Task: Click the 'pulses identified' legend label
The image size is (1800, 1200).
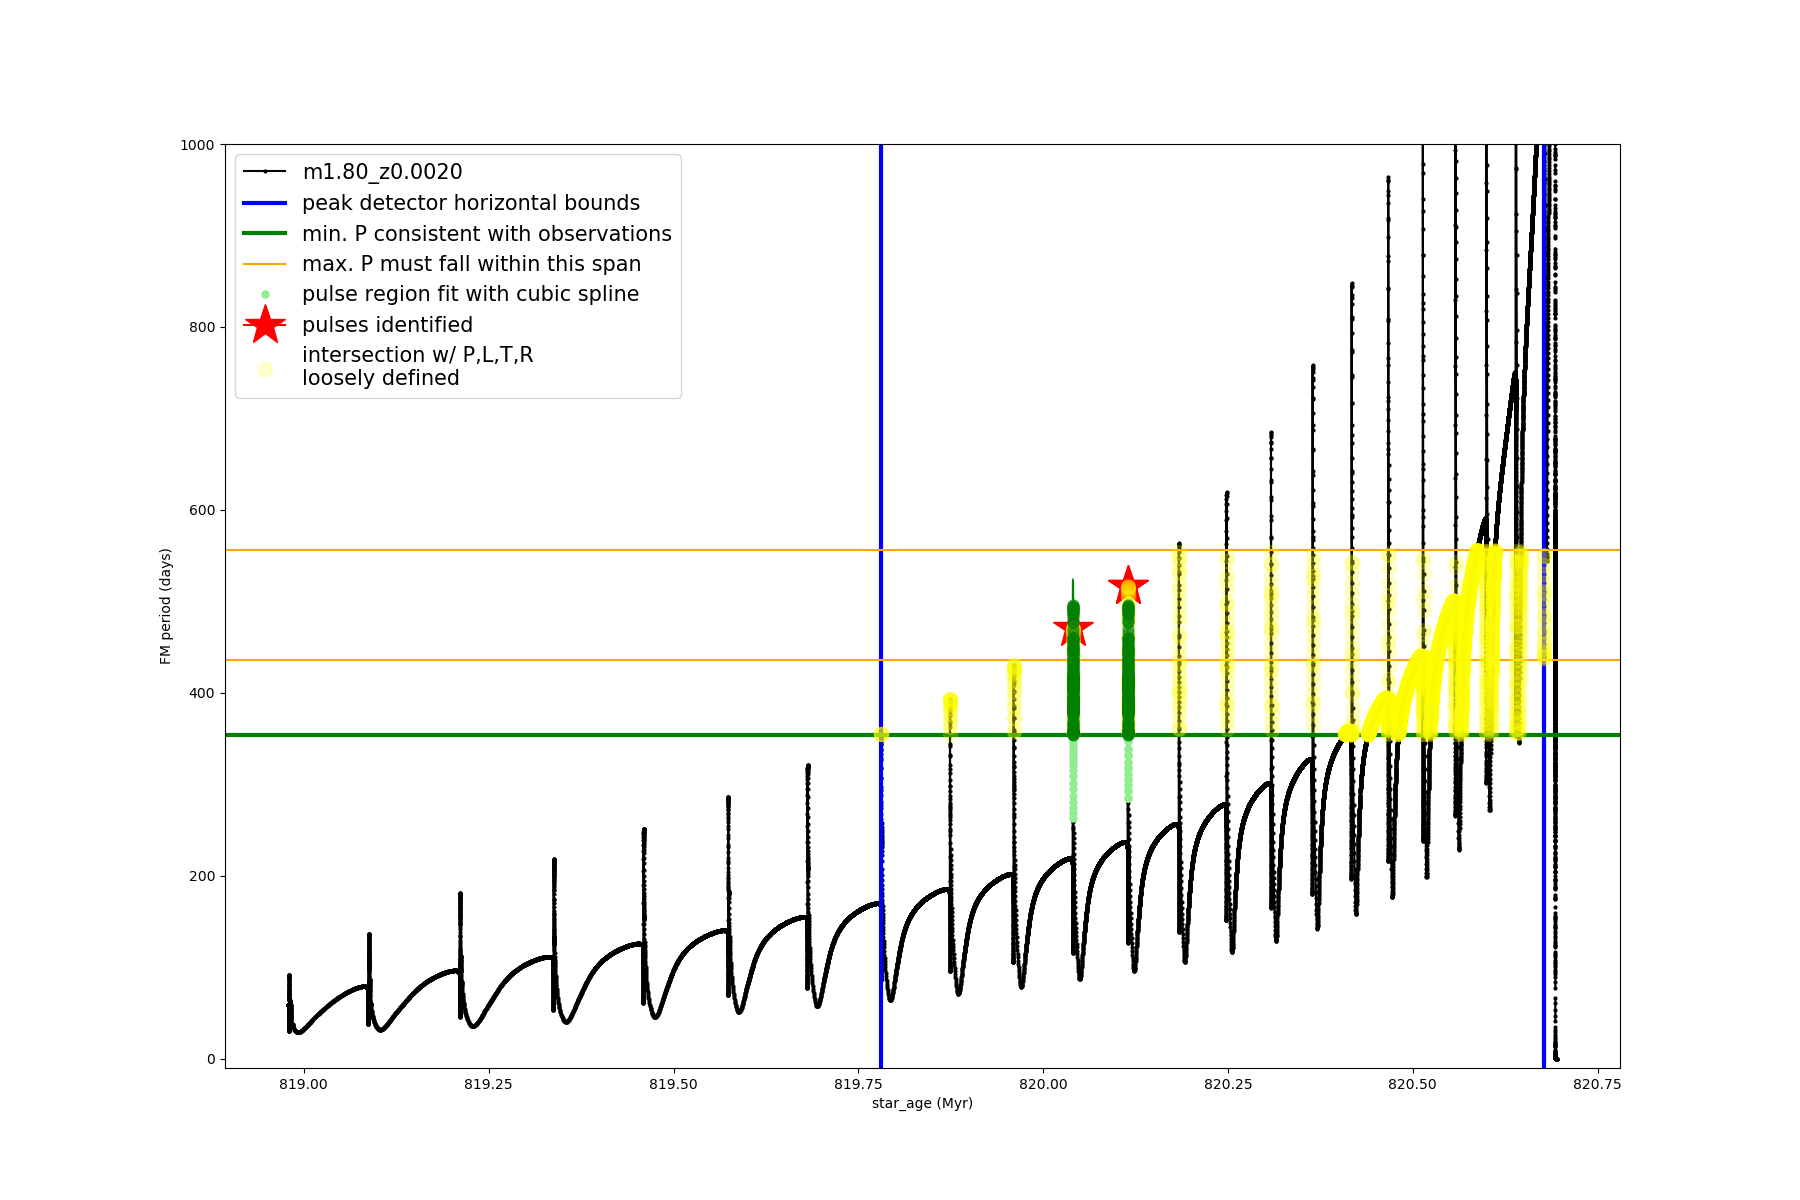Action: coord(387,325)
